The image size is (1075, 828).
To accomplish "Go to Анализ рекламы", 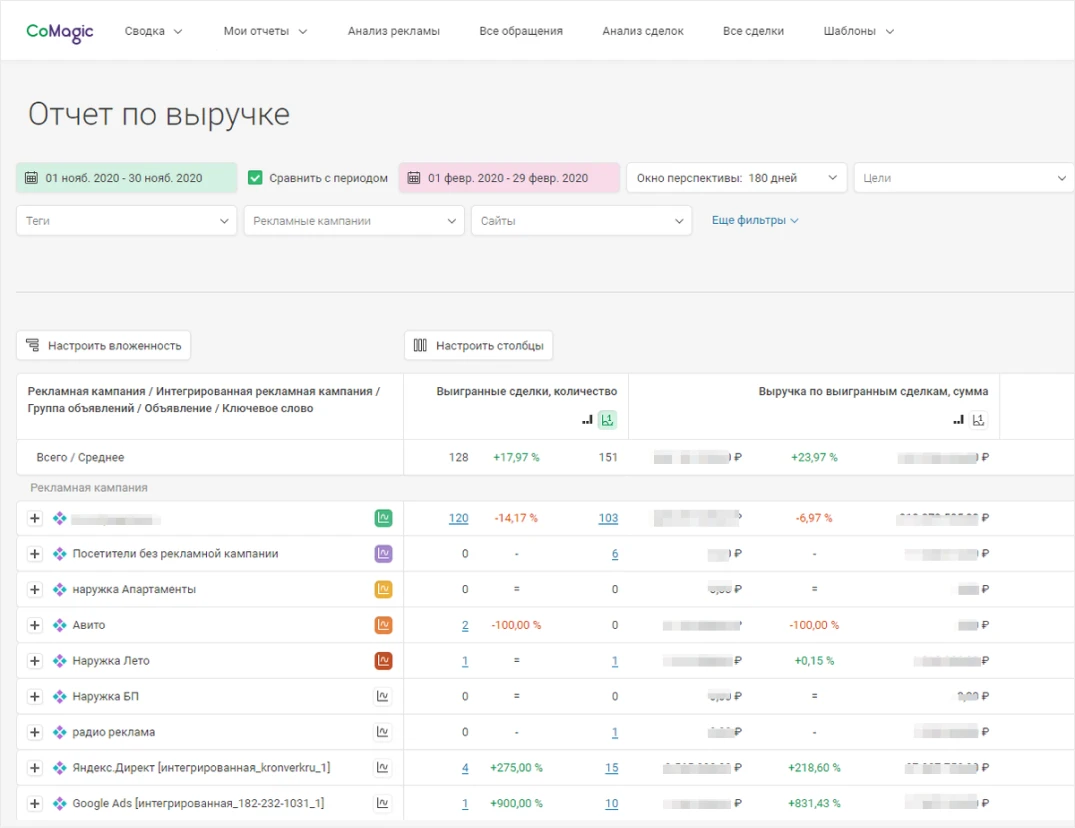I will 394,32.
